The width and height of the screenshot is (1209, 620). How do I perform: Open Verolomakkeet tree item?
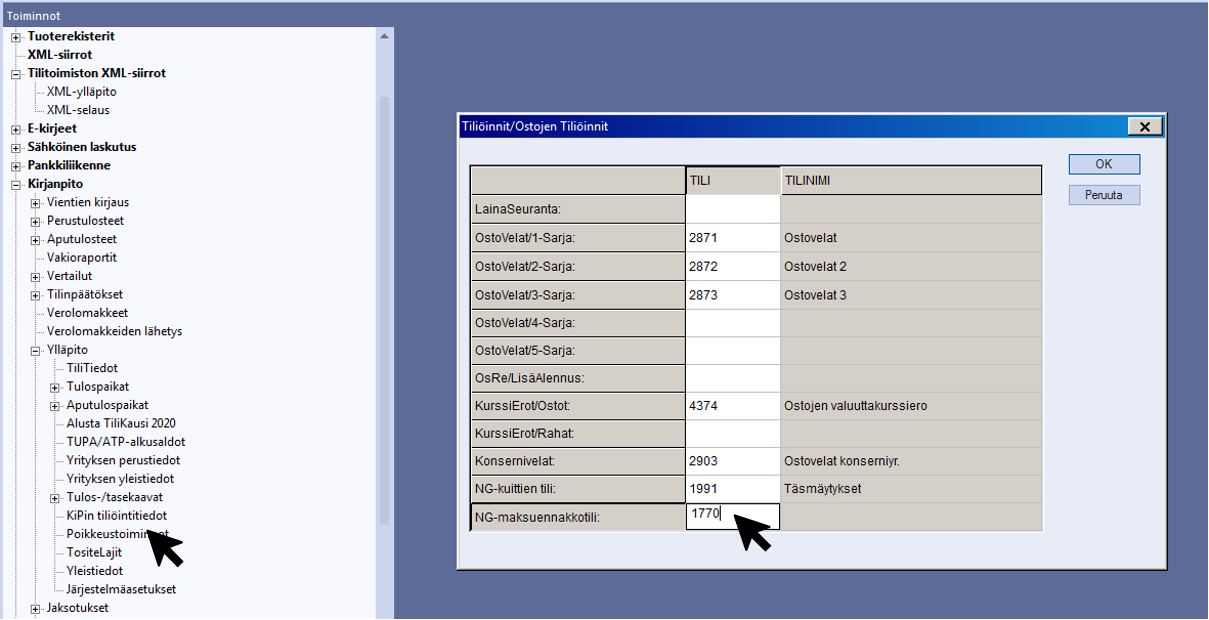pos(87,313)
